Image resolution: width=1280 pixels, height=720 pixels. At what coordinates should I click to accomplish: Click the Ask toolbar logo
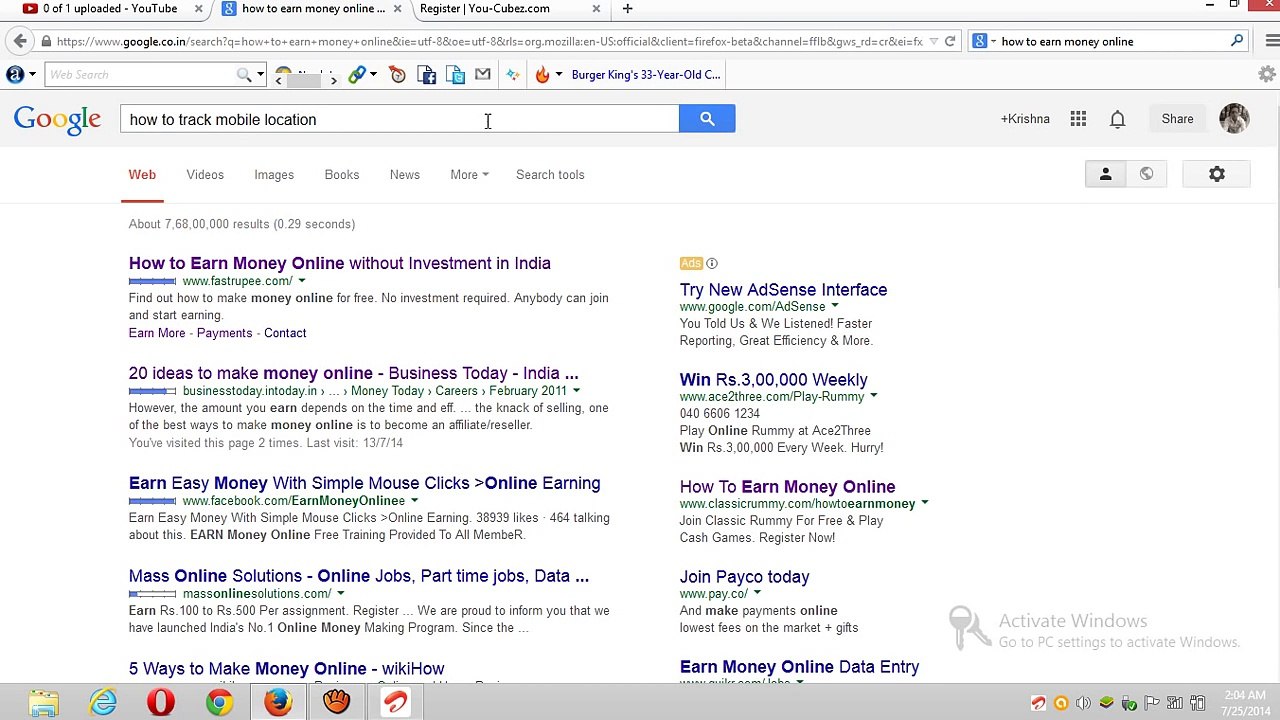pyautogui.click(x=15, y=75)
